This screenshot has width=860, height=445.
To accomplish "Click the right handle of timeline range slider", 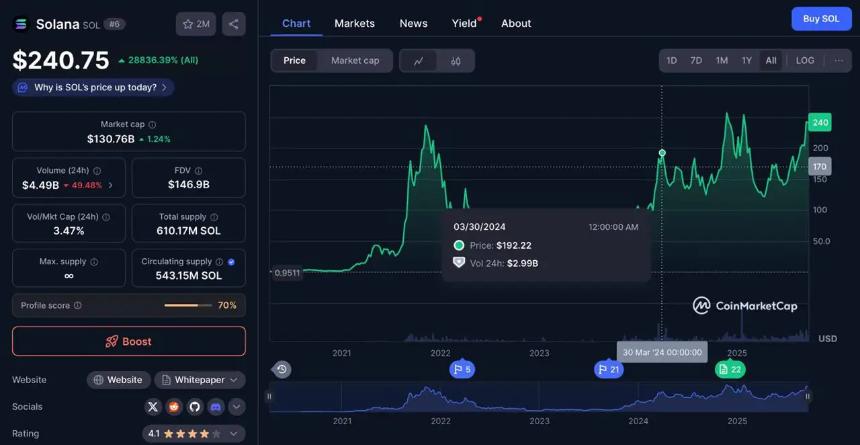I will coord(808,396).
